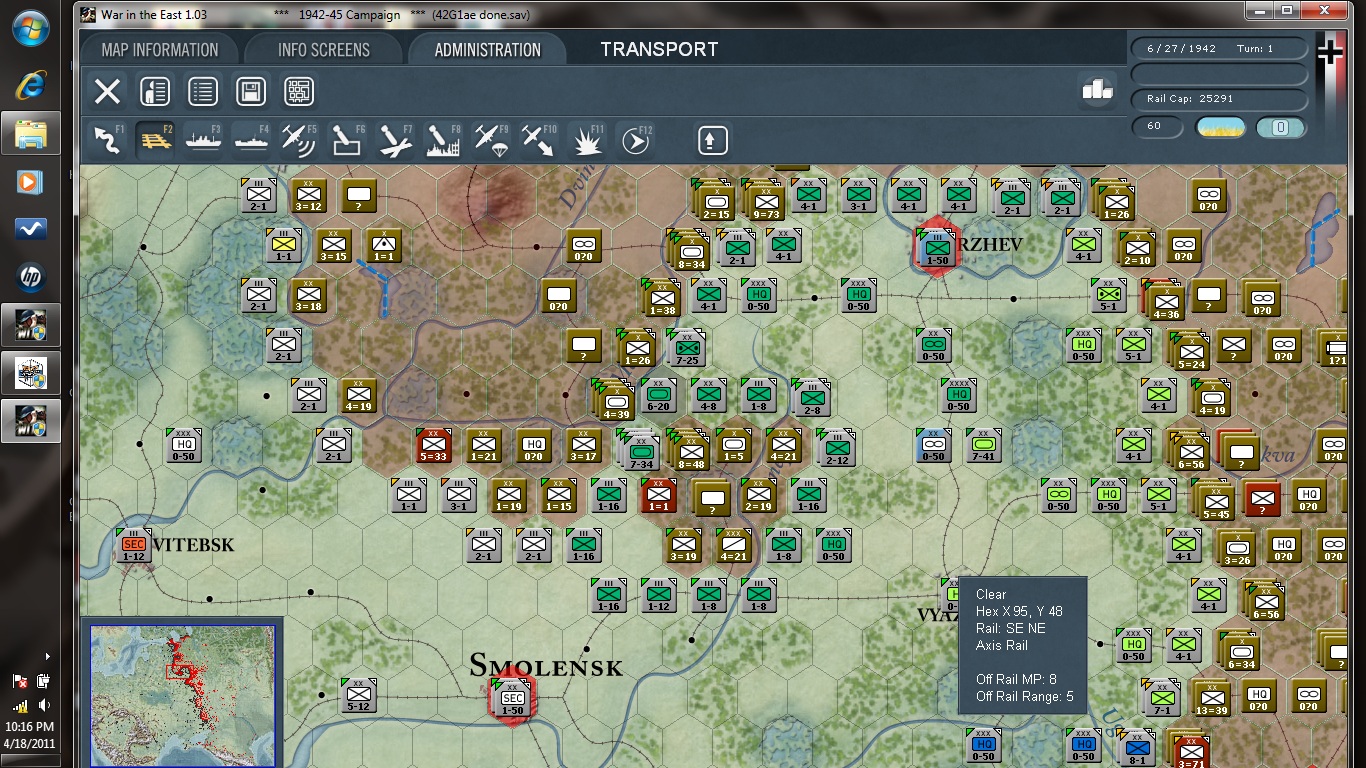Select the 13=39 Soviet unit
This screenshot has width=1366, height=768.
click(x=1211, y=697)
